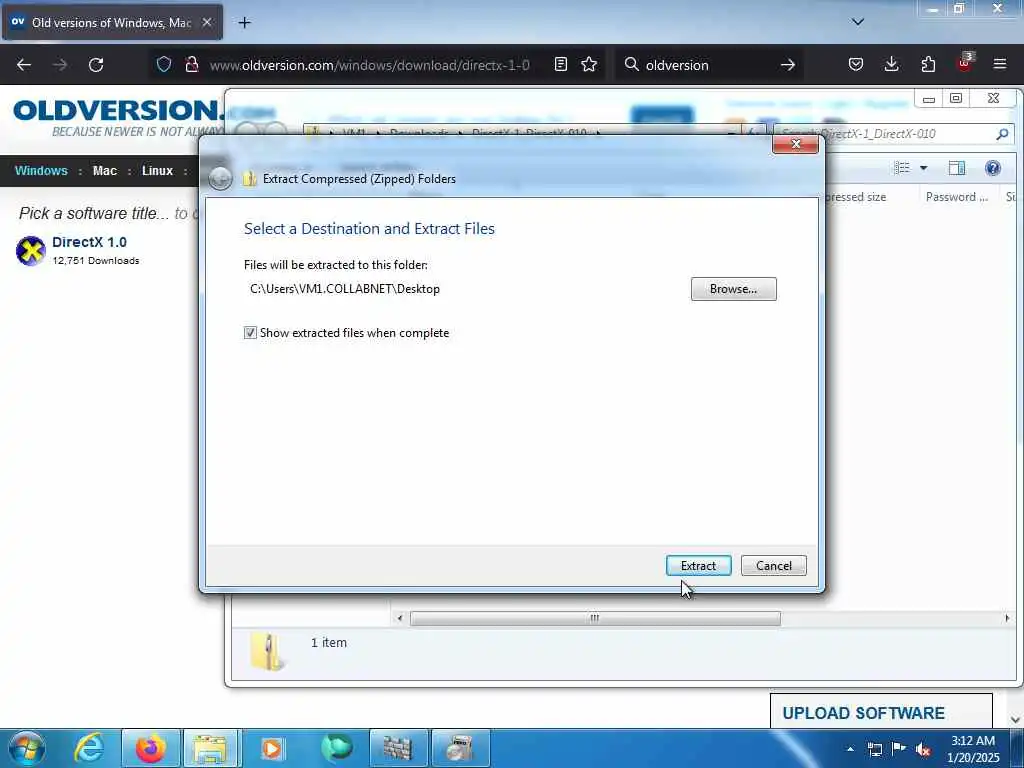Click the Explorer scrollbar right arrow
The width and height of the screenshot is (1024, 768).
click(1006, 618)
